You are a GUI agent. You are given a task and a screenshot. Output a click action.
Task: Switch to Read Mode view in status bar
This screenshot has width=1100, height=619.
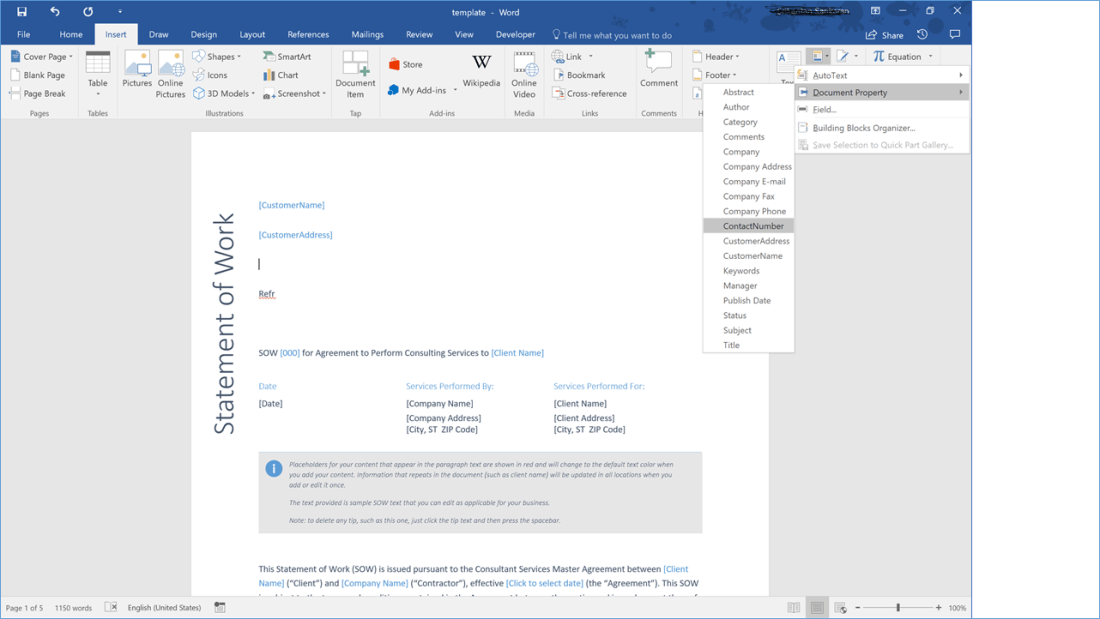[793, 608]
